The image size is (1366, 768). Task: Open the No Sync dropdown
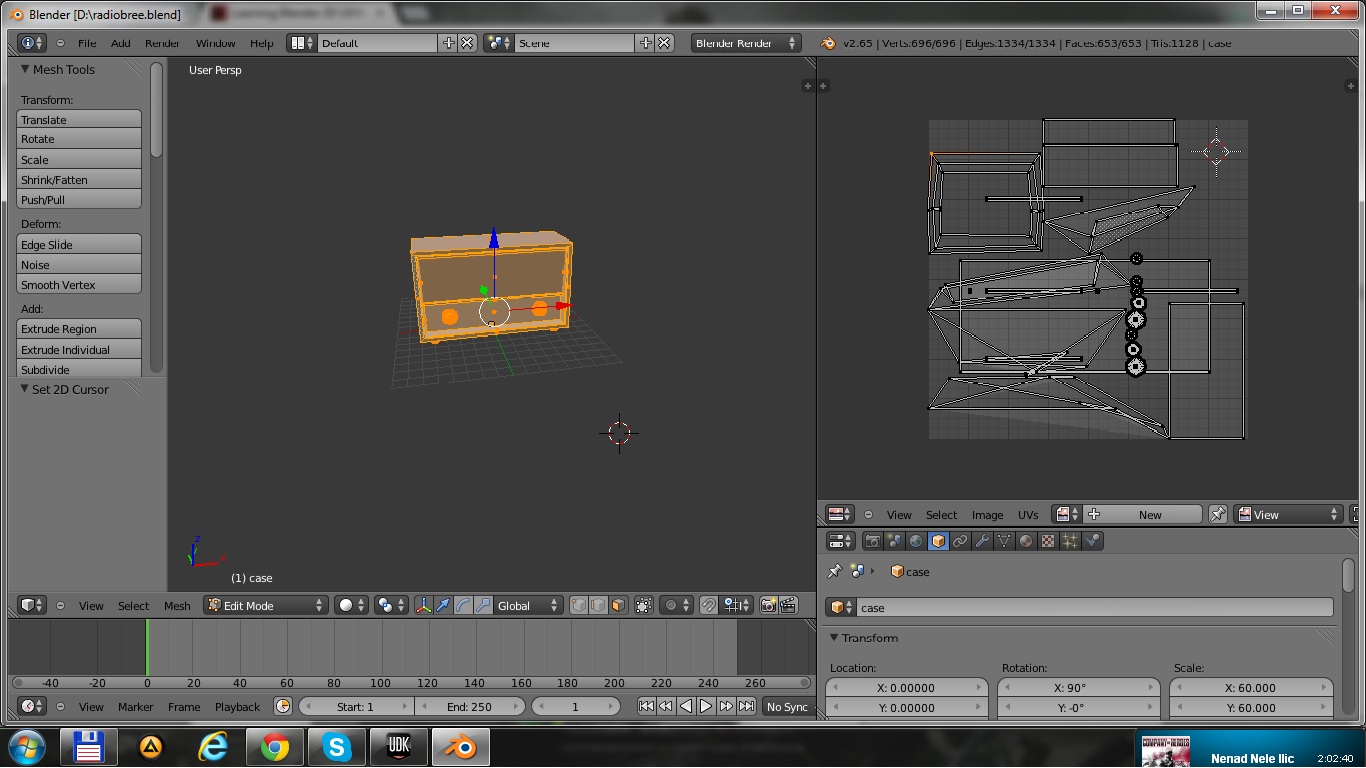[x=787, y=706]
